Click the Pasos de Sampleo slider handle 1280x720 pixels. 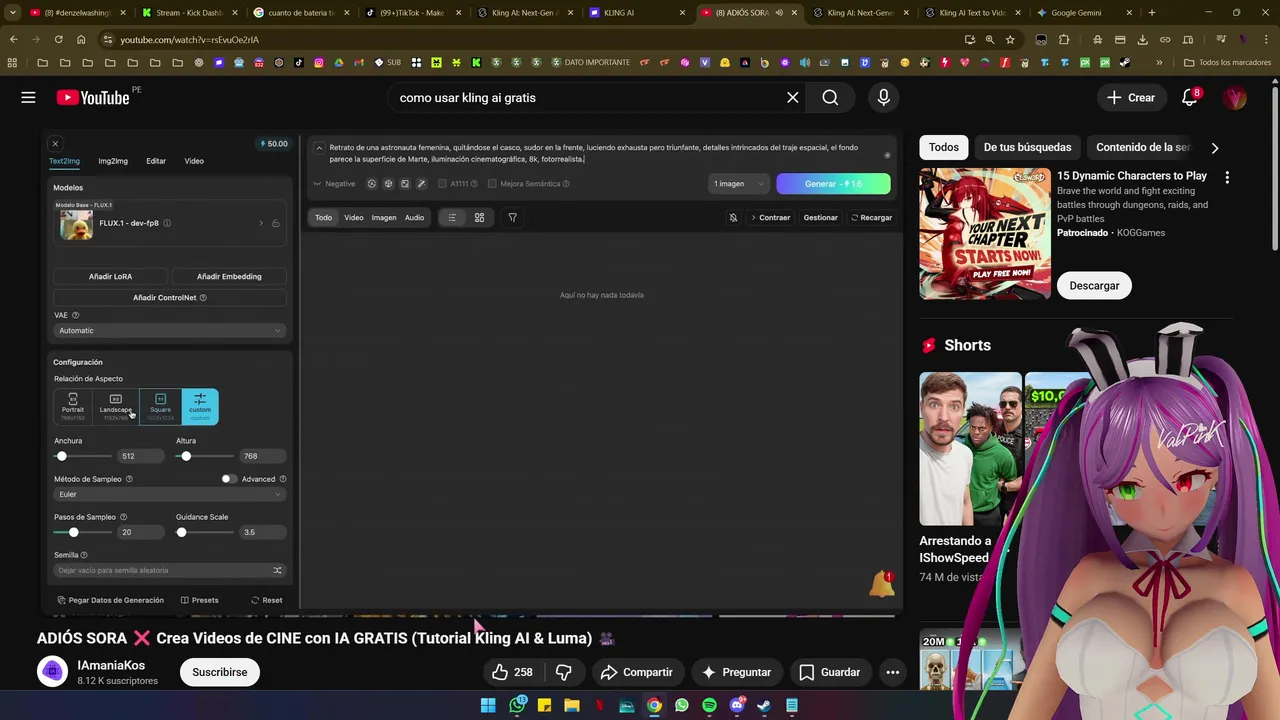tap(73, 532)
